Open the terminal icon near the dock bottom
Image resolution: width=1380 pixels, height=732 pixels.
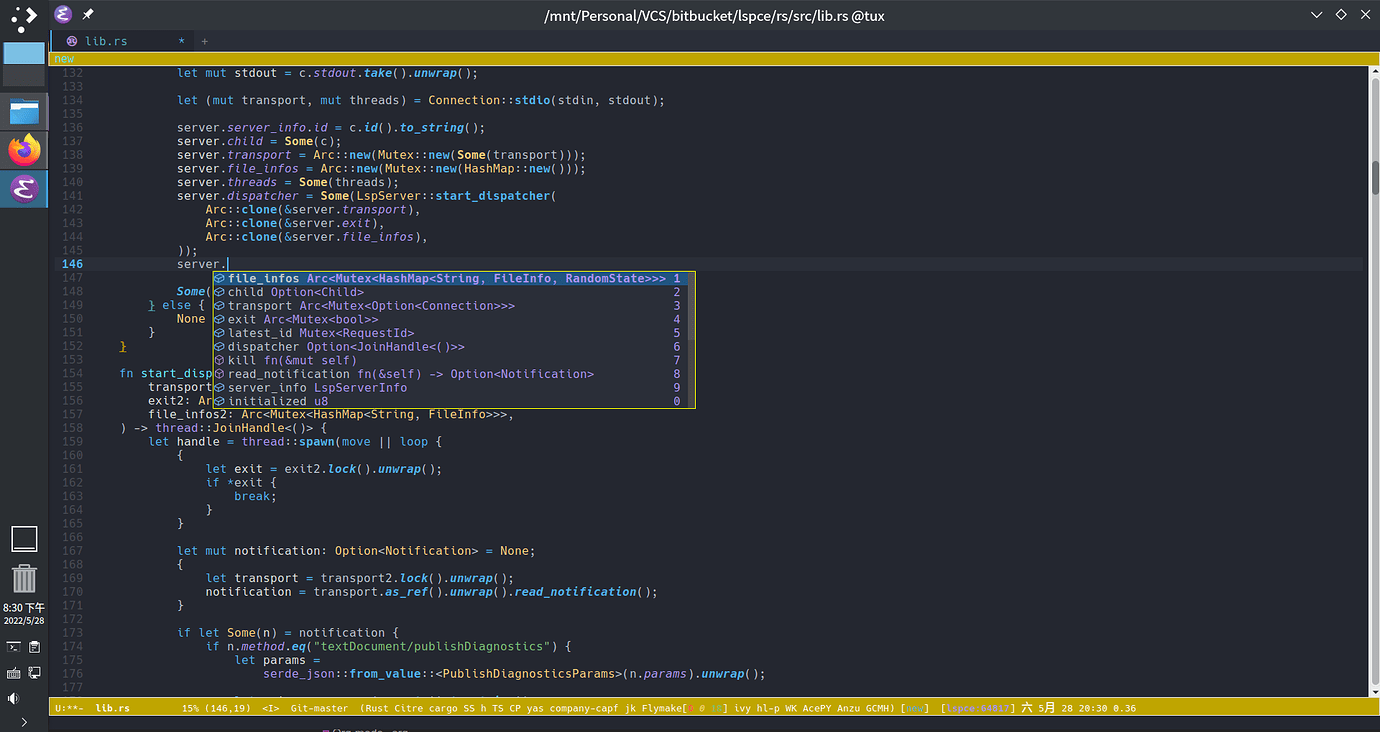(x=15, y=647)
